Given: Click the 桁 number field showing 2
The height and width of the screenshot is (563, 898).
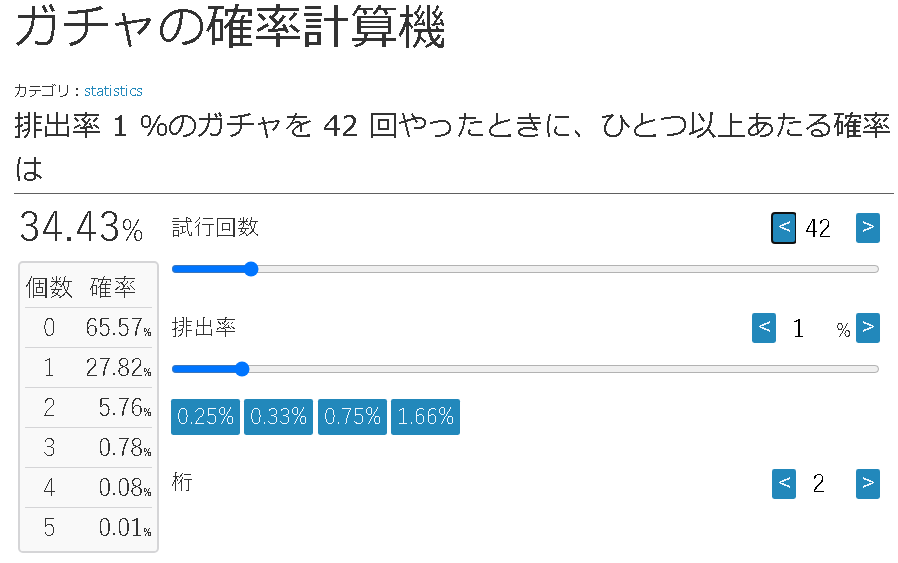Looking at the screenshot, I should 818,485.
